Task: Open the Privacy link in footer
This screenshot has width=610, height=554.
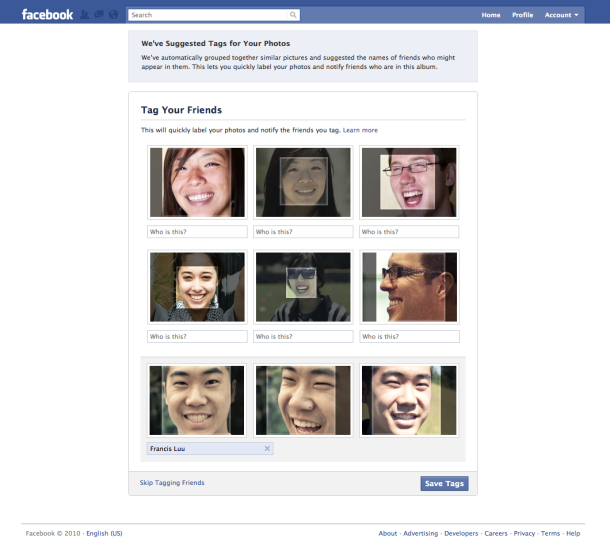Action: [x=525, y=534]
